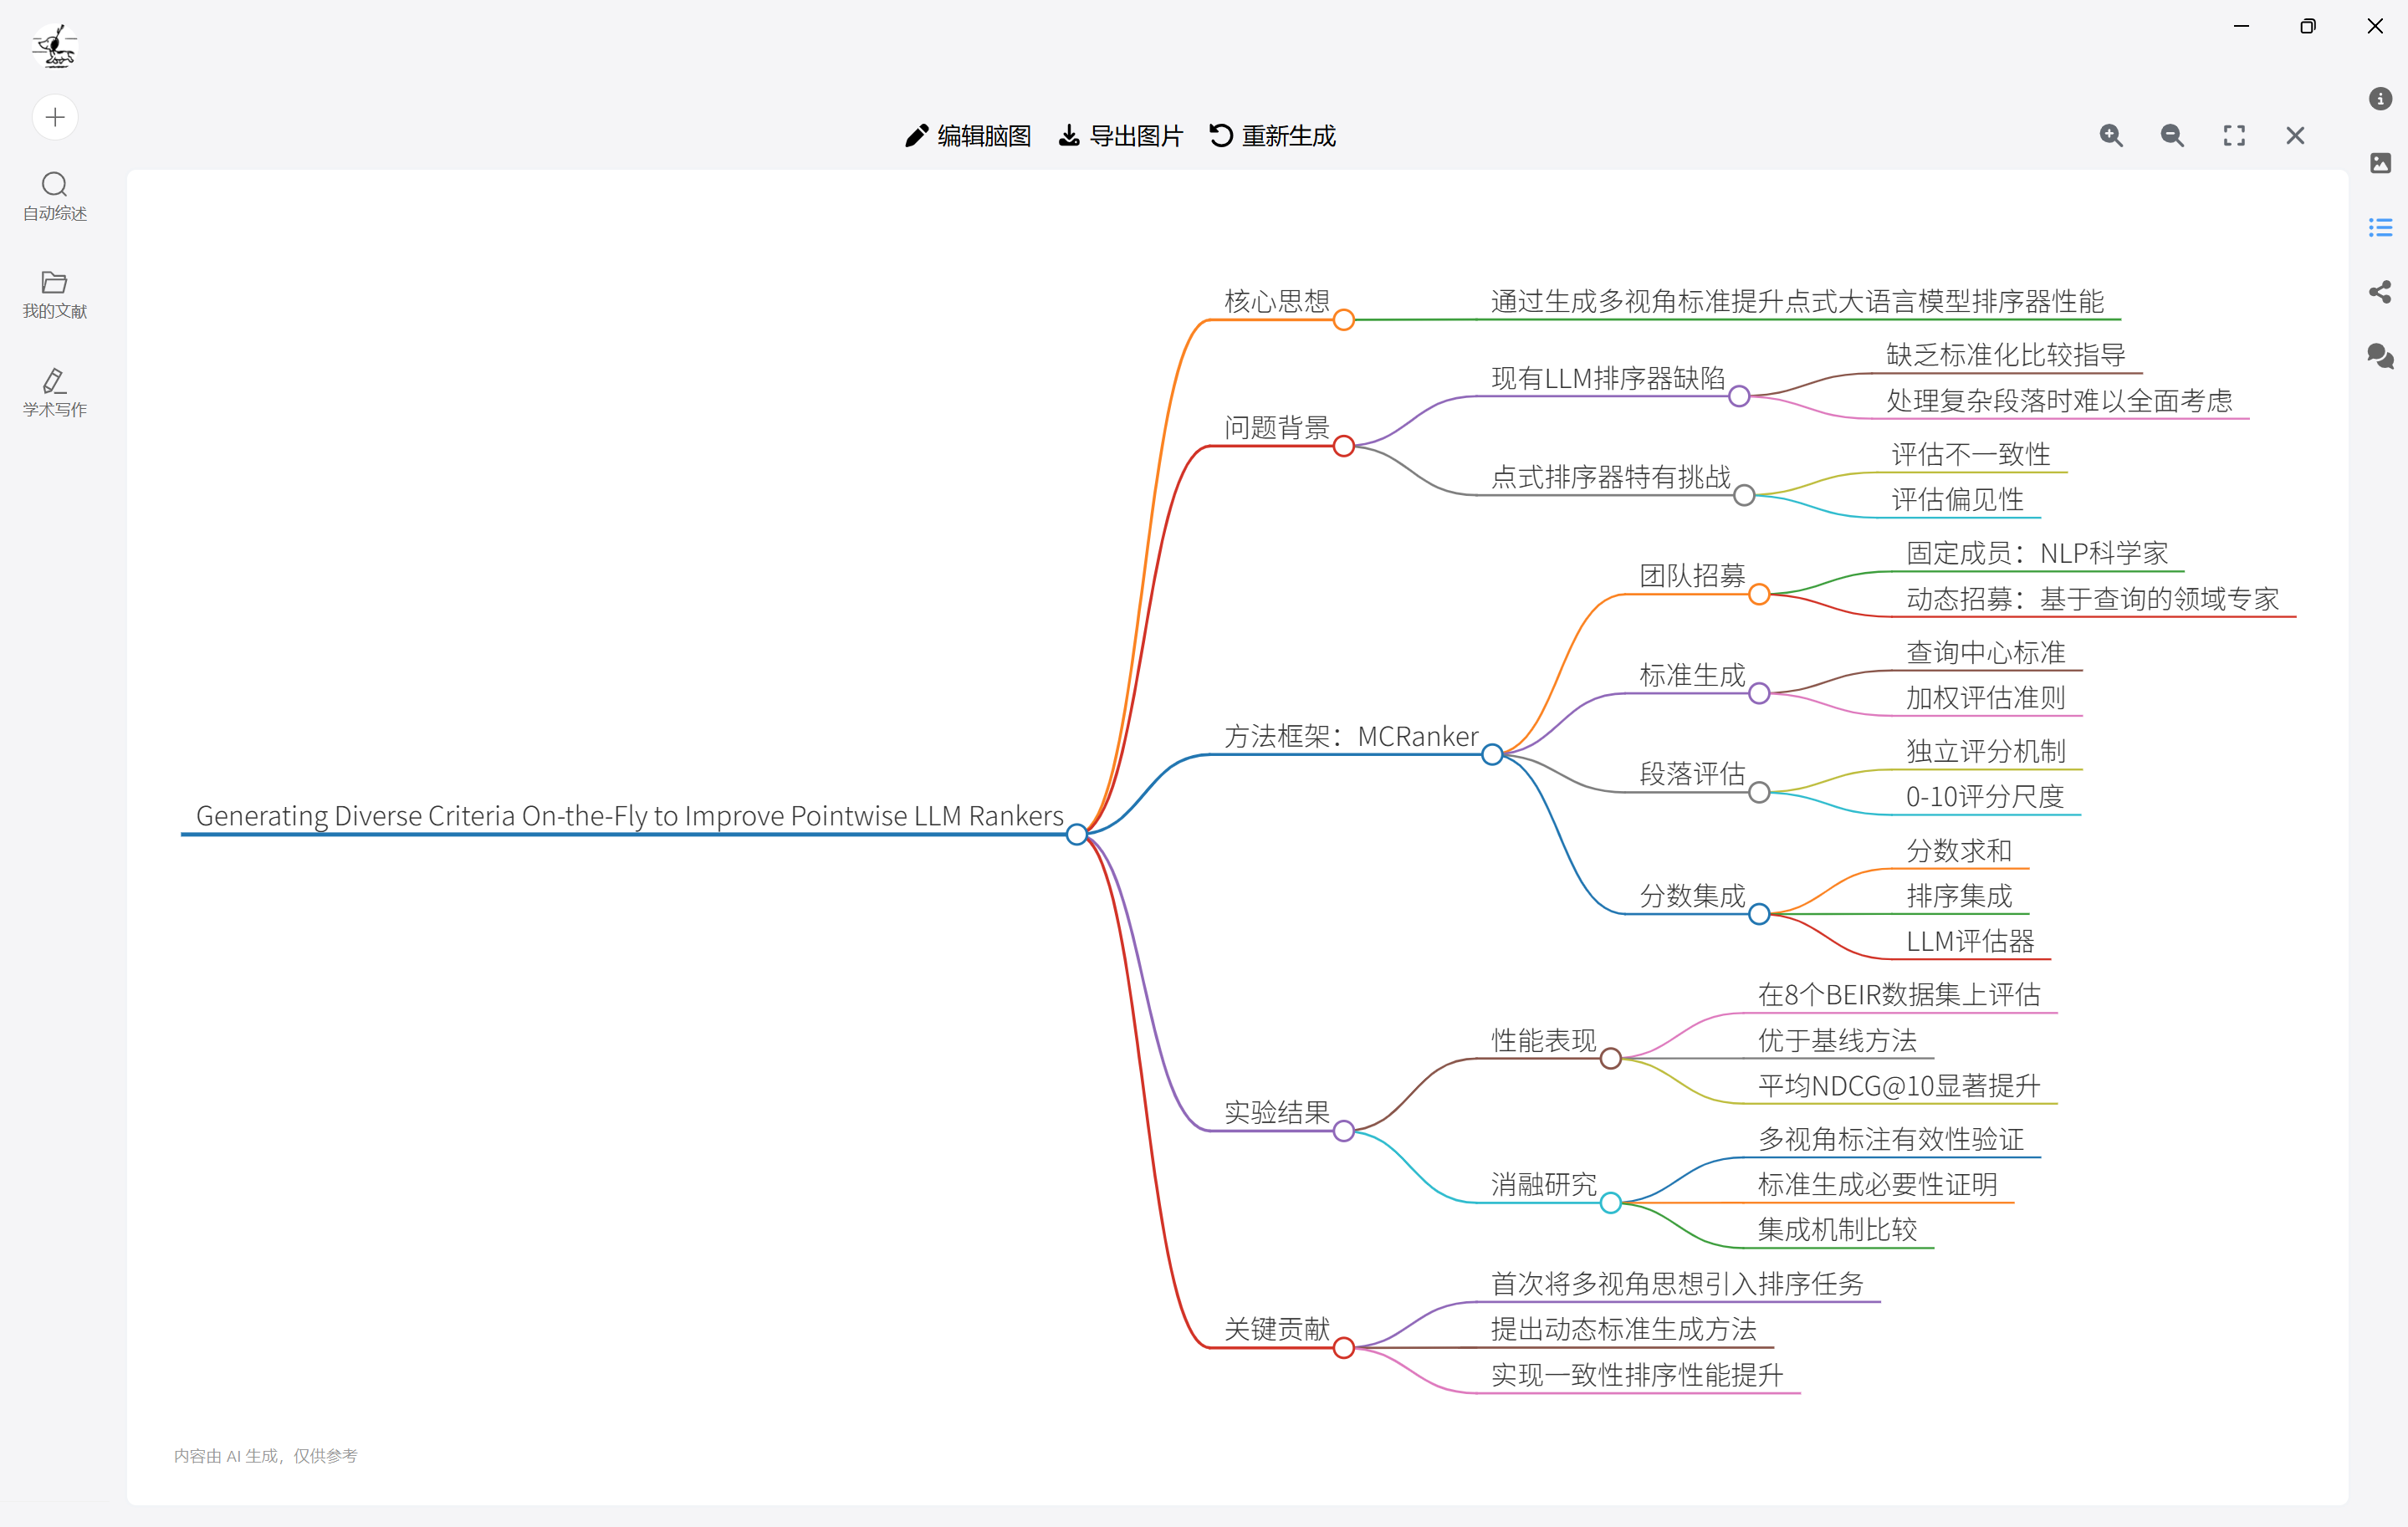The height and width of the screenshot is (1527, 2408).
Task: Click 导出图片 to export image
Action: click(1121, 136)
